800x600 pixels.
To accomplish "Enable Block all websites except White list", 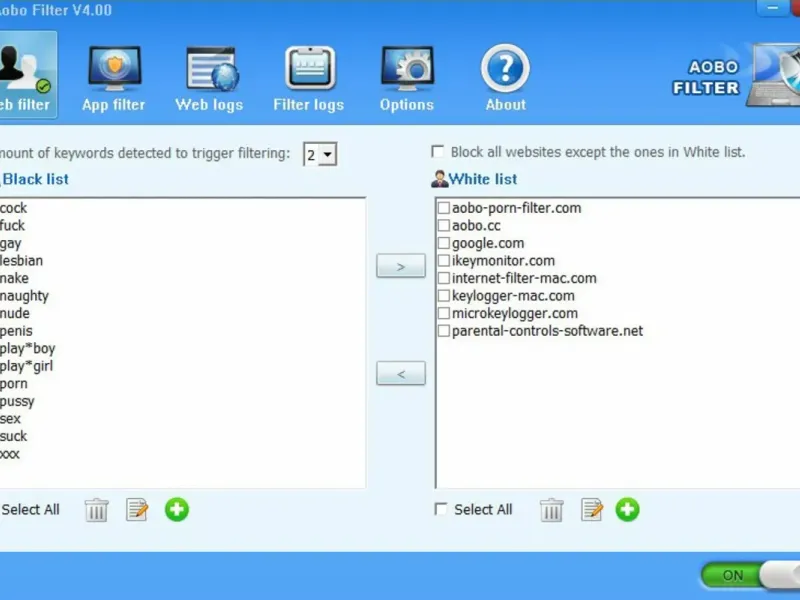I will (x=437, y=152).
